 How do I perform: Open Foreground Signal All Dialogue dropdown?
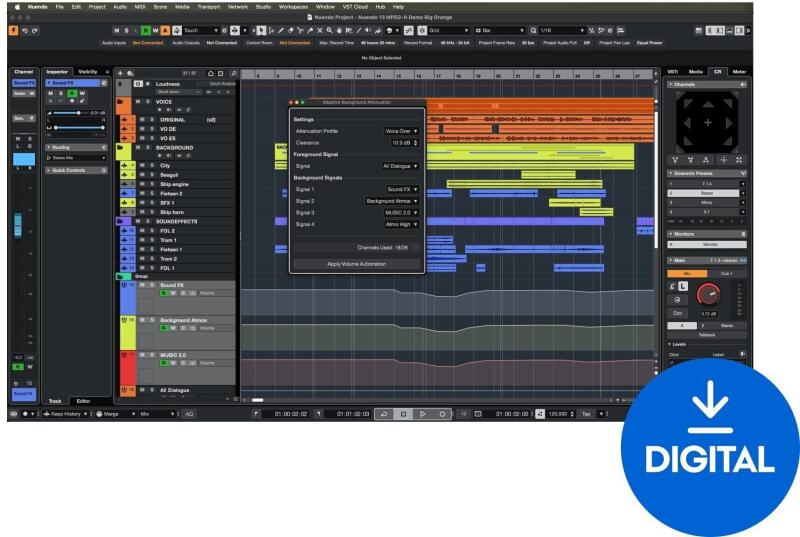click(400, 166)
